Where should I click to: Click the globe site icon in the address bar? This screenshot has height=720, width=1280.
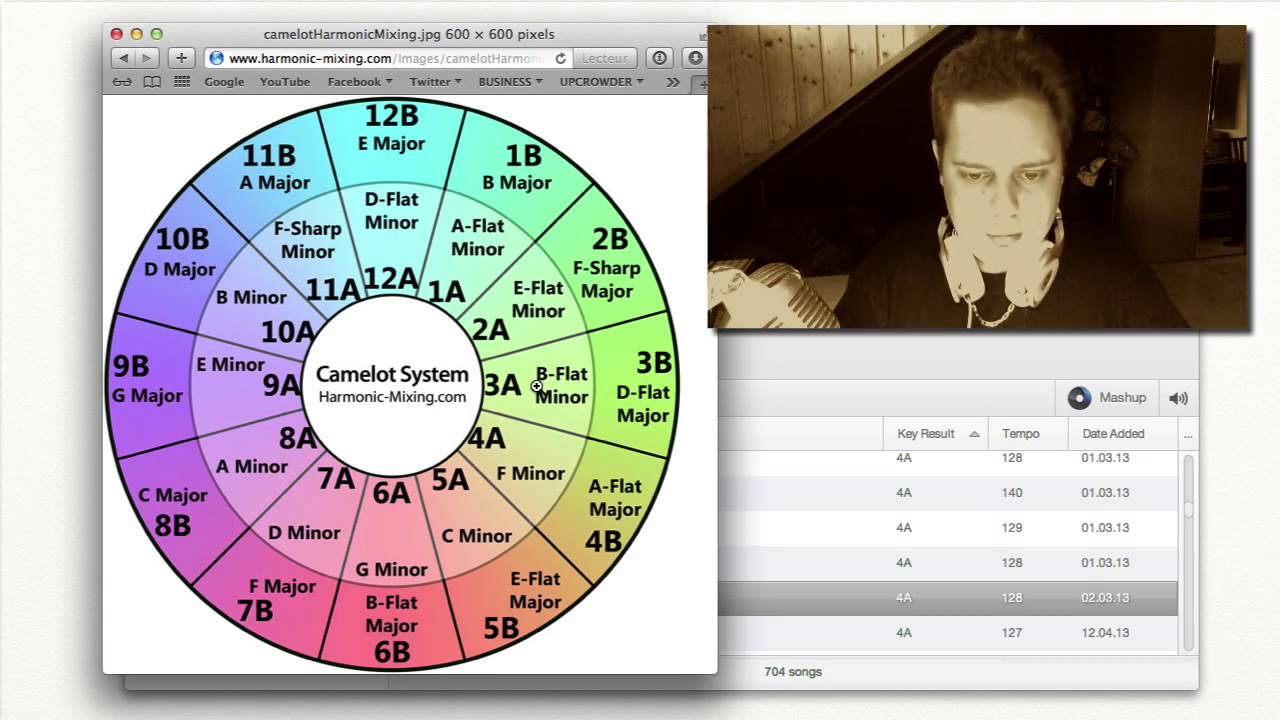pyautogui.click(x=217, y=58)
